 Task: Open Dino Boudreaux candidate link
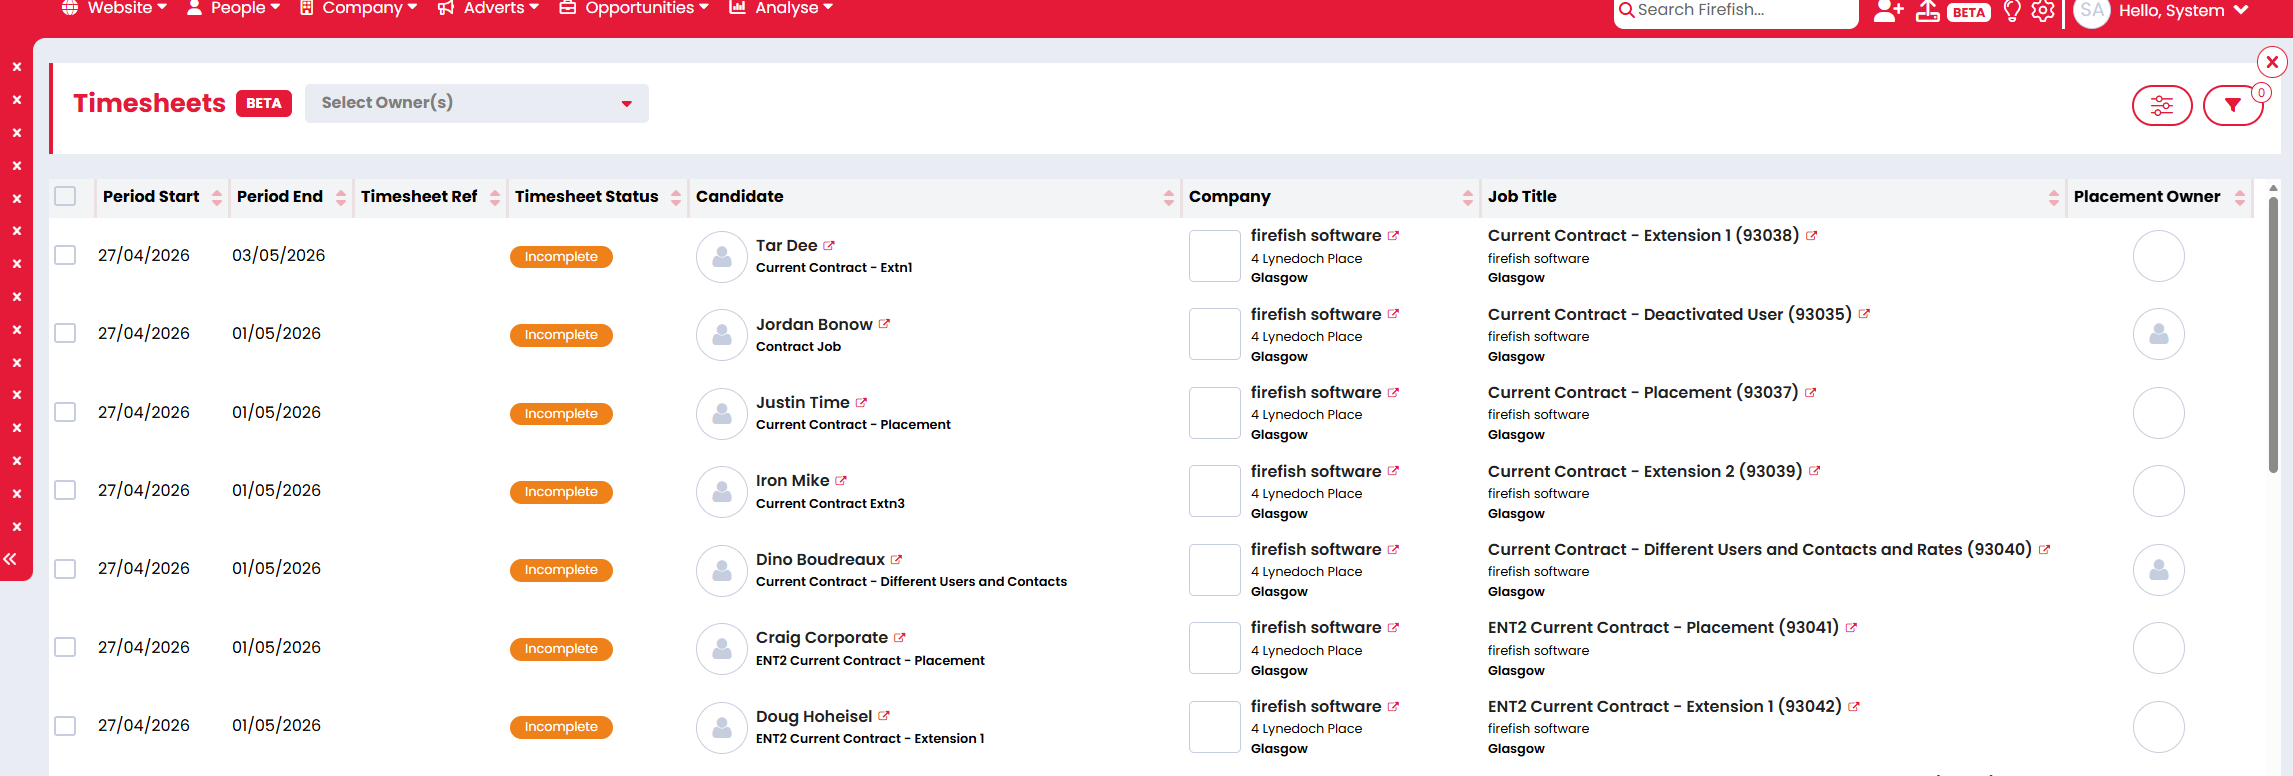point(820,559)
